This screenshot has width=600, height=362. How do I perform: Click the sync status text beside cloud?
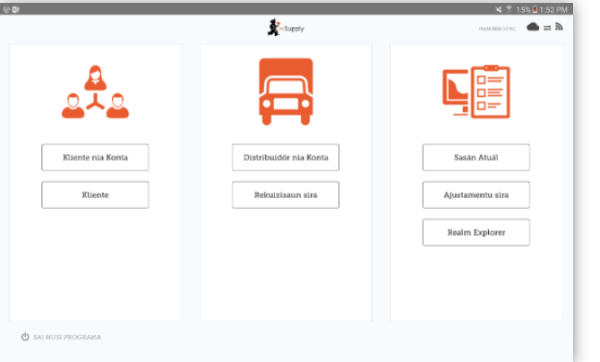pos(497,29)
